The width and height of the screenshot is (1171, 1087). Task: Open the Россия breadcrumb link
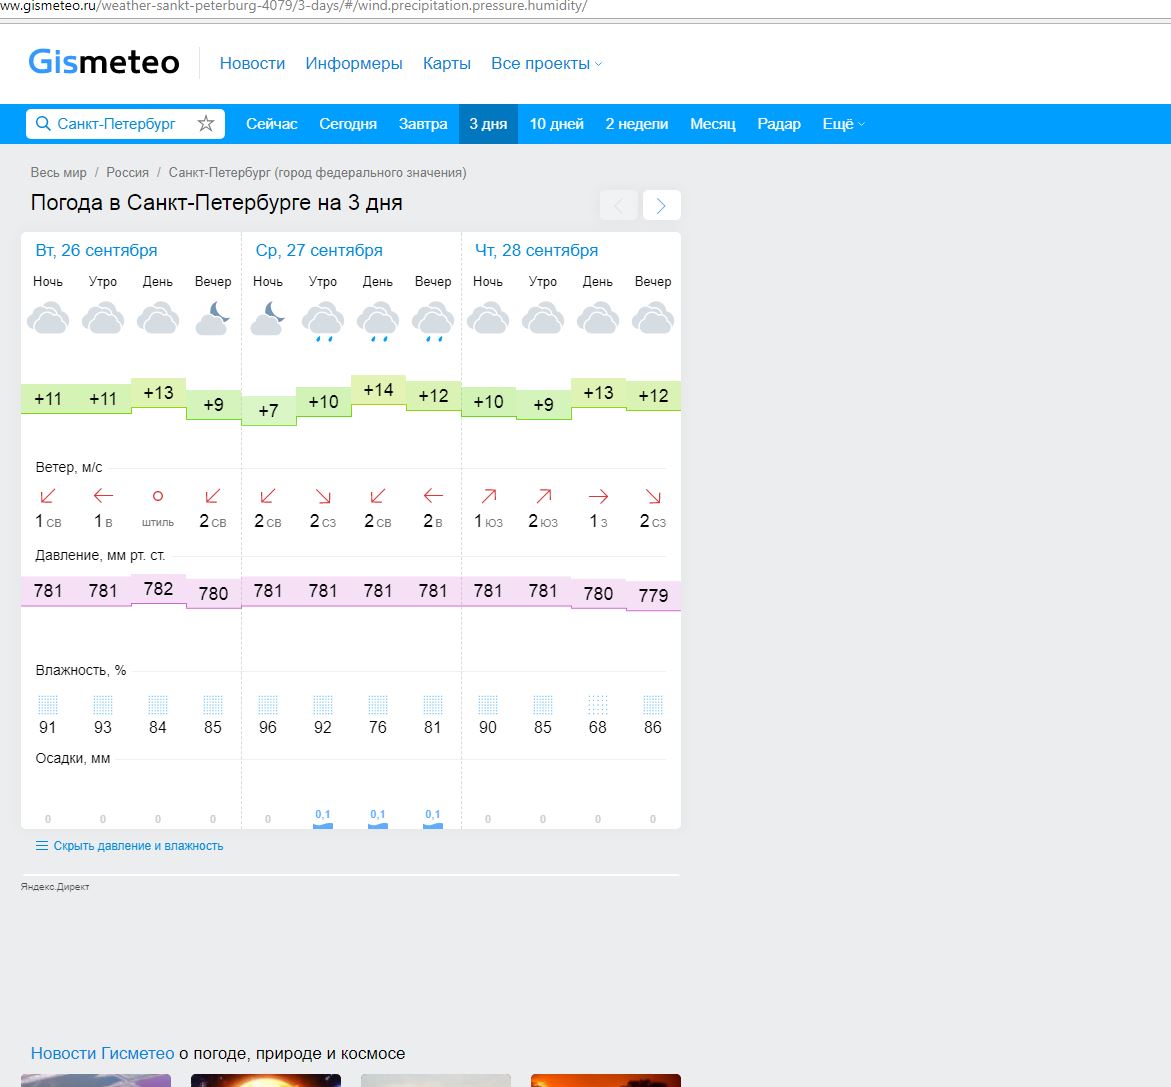click(128, 172)
